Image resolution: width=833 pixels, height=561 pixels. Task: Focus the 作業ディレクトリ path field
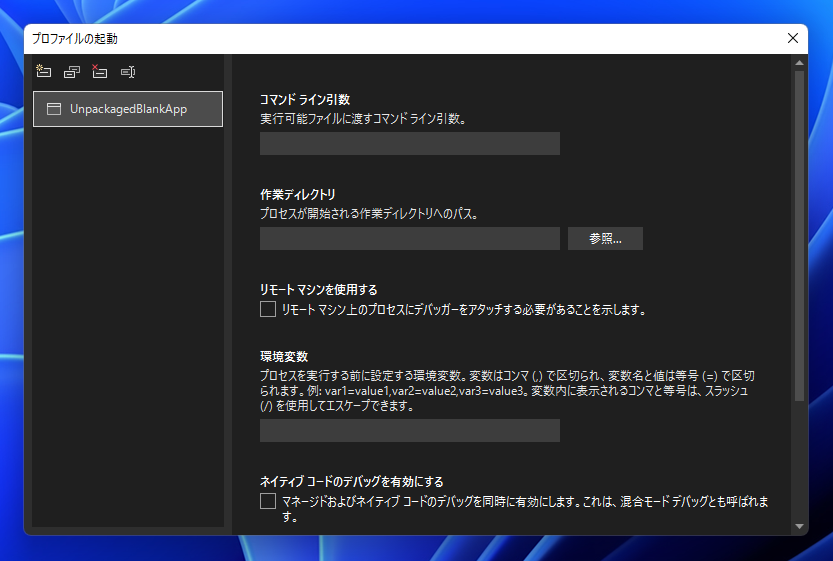(x=410, y=239)
